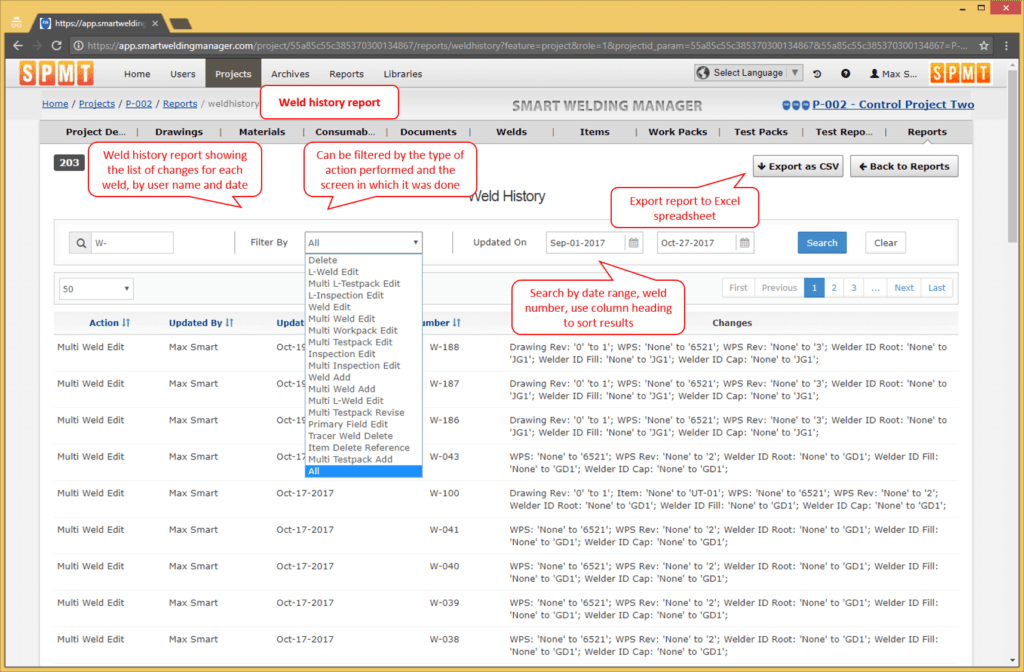Viewport: 1024px width, 672px height.
Task: Open the browser three-dot menu
Action: [x=1006, y=46]
